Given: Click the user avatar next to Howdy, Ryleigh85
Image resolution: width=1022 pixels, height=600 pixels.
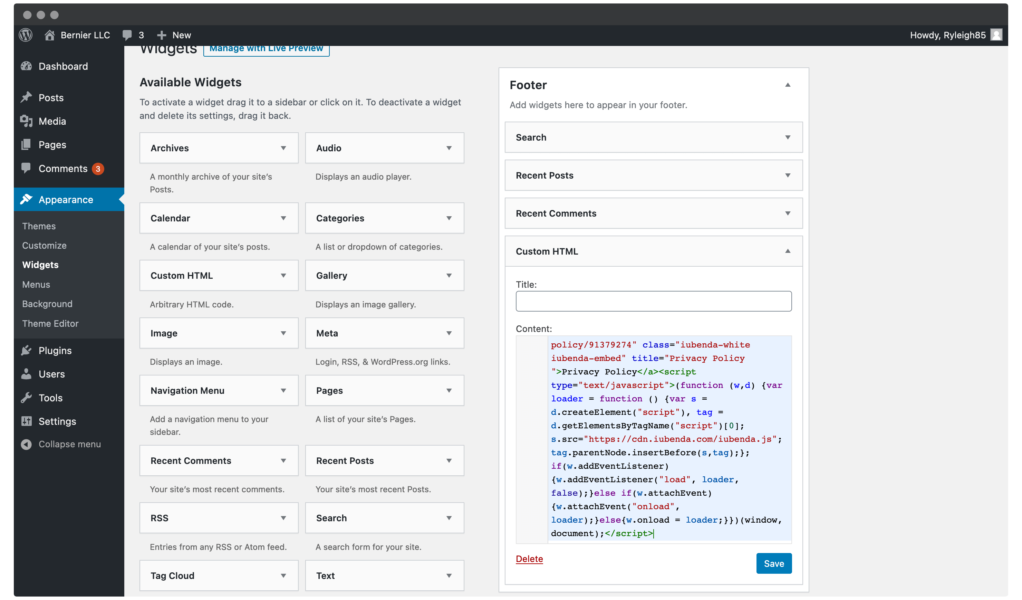Looking at the screenshot, I should pyautogui.click(x=996, y=35).
